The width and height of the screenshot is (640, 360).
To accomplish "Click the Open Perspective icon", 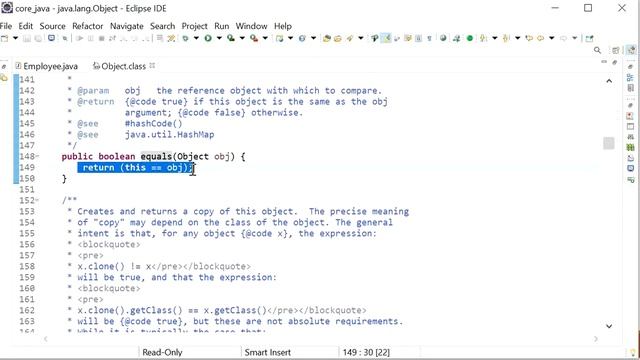I will pos(616,50).
